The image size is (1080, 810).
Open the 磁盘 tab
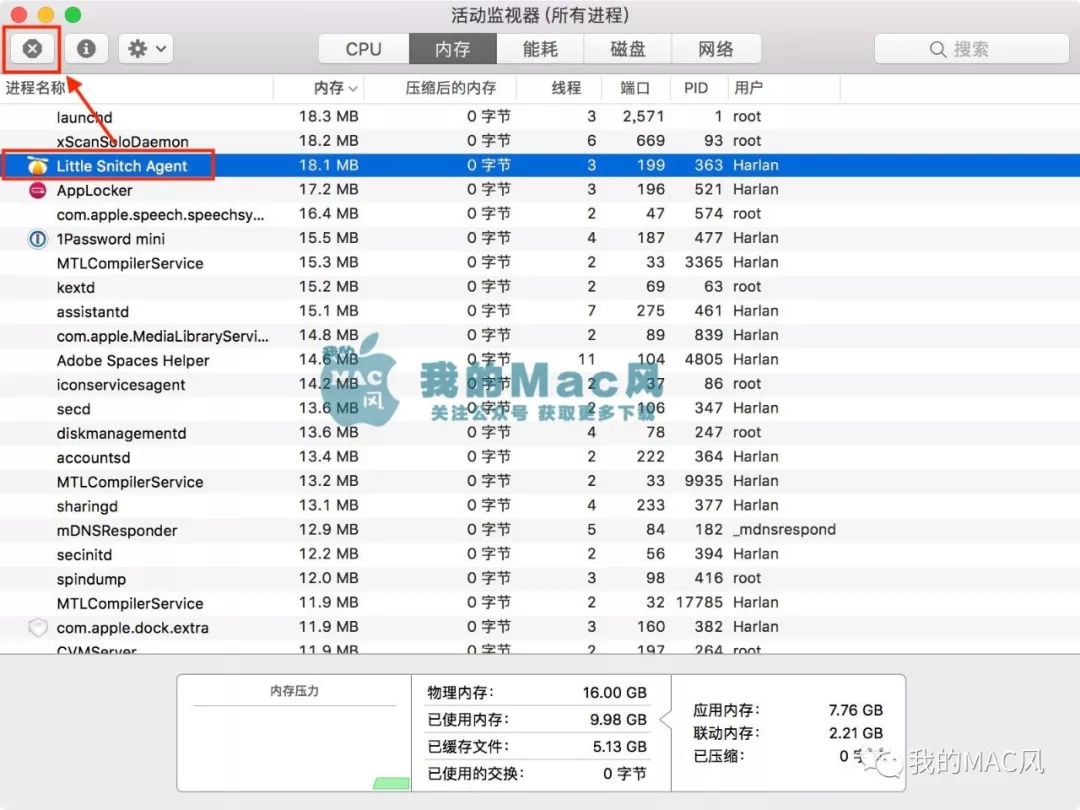[628, 49]
